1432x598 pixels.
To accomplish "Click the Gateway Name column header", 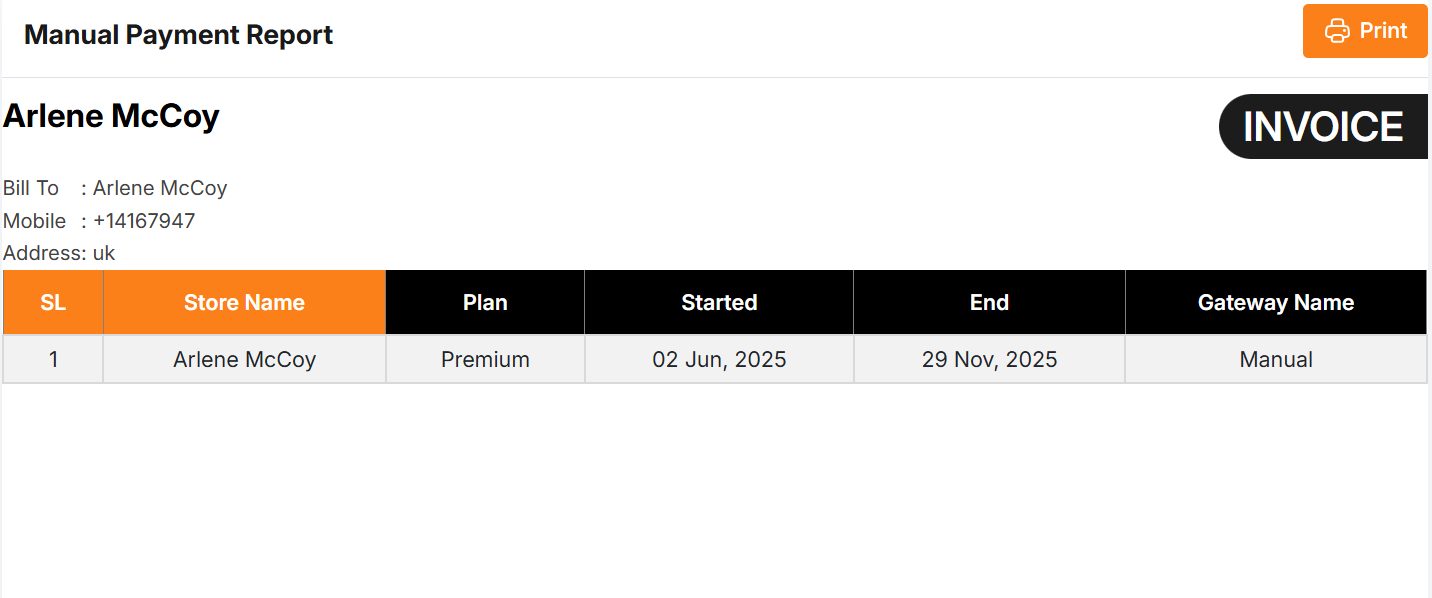I will tap(1275, 302).
